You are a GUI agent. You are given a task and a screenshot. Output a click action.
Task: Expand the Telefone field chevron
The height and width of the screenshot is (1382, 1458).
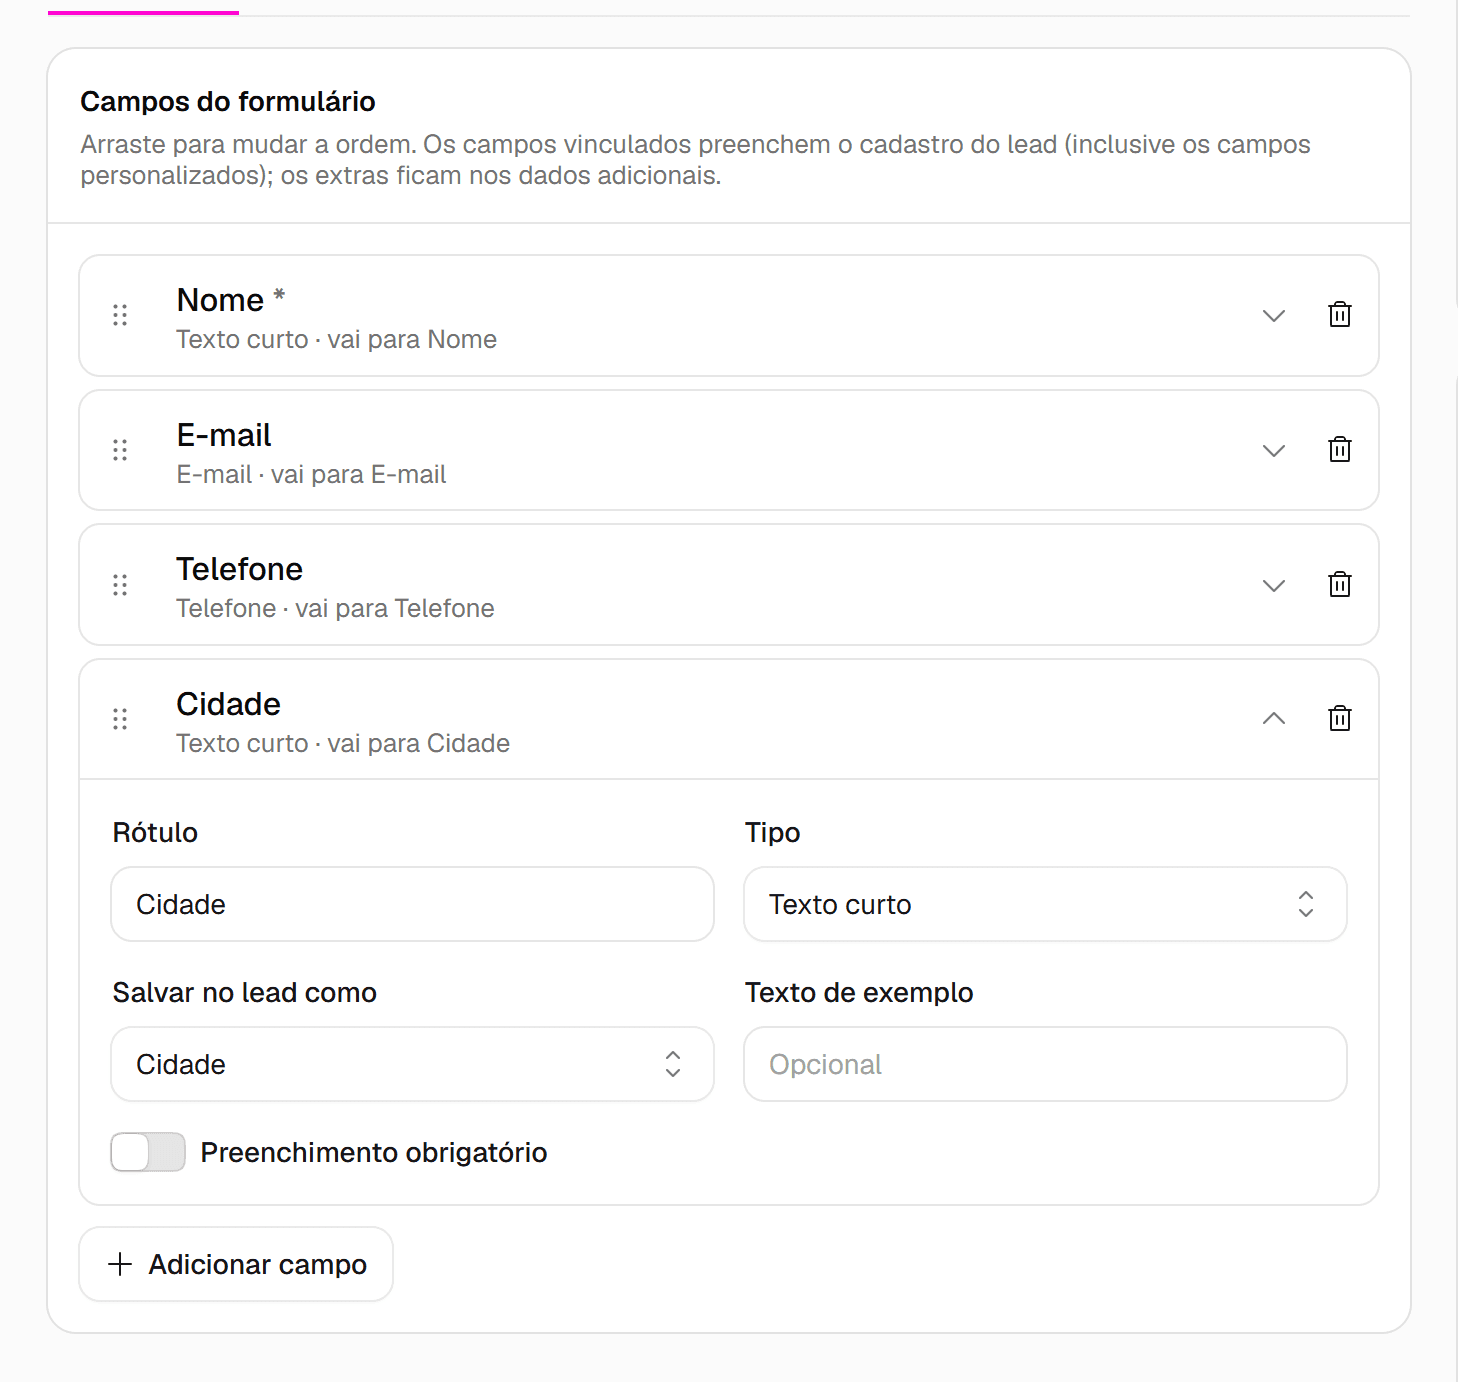pos(1273,586)
